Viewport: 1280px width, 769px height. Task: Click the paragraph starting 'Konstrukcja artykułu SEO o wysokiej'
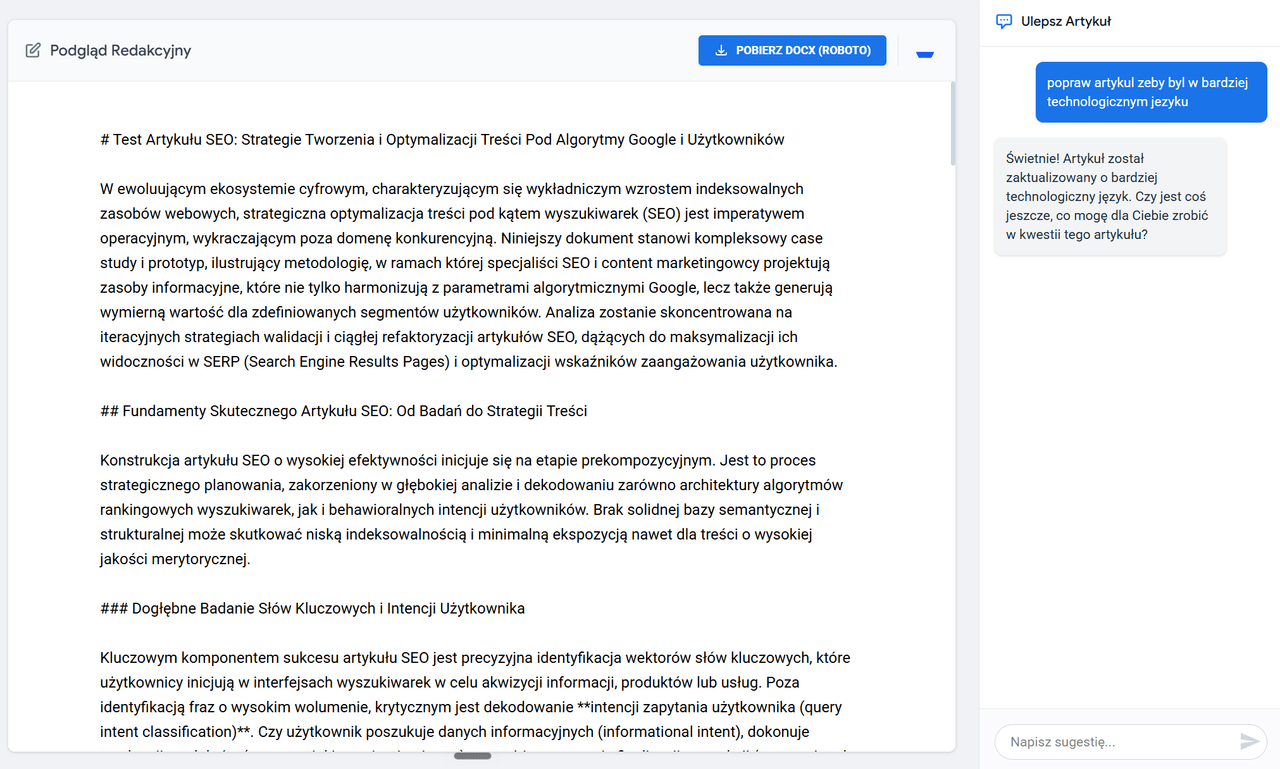click(472, 510)
